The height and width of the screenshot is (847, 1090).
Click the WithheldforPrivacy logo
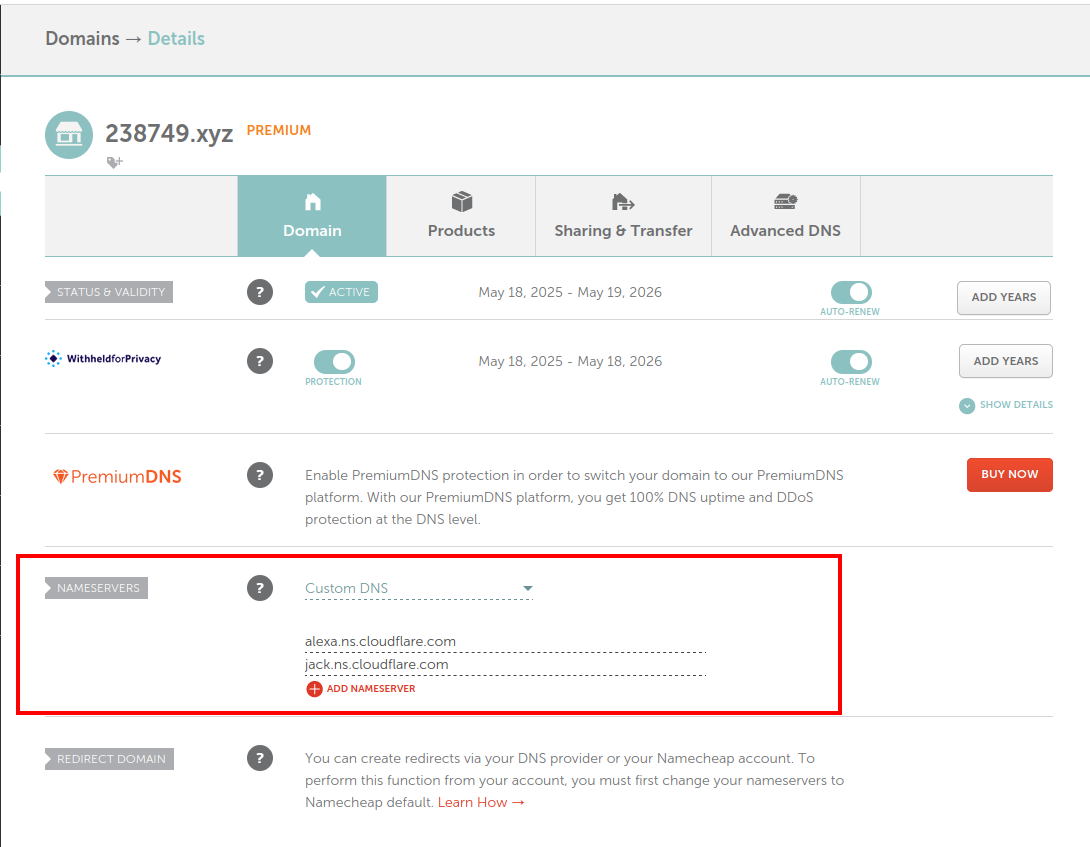click(103, 359)
